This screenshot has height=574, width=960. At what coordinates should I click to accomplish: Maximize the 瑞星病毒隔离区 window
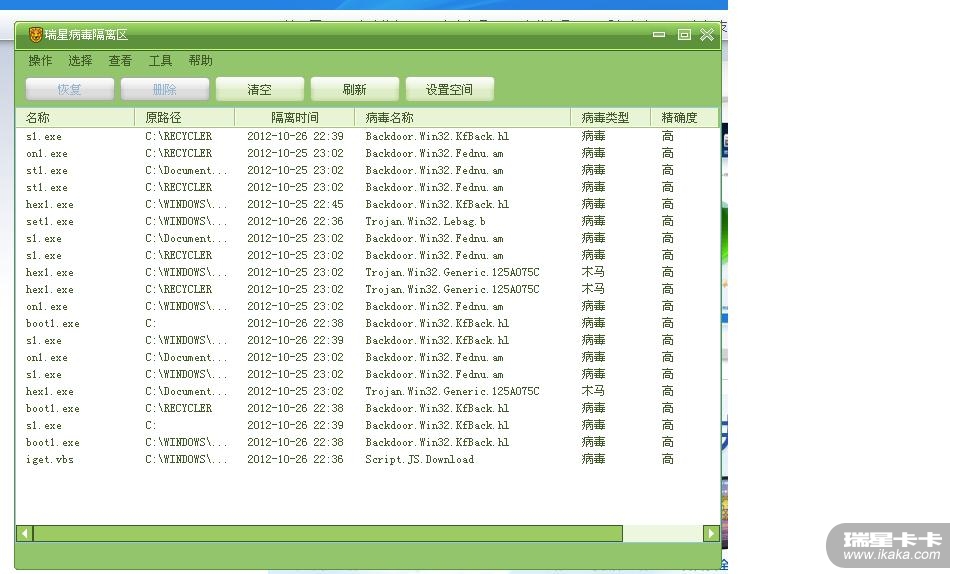[684, 35]
